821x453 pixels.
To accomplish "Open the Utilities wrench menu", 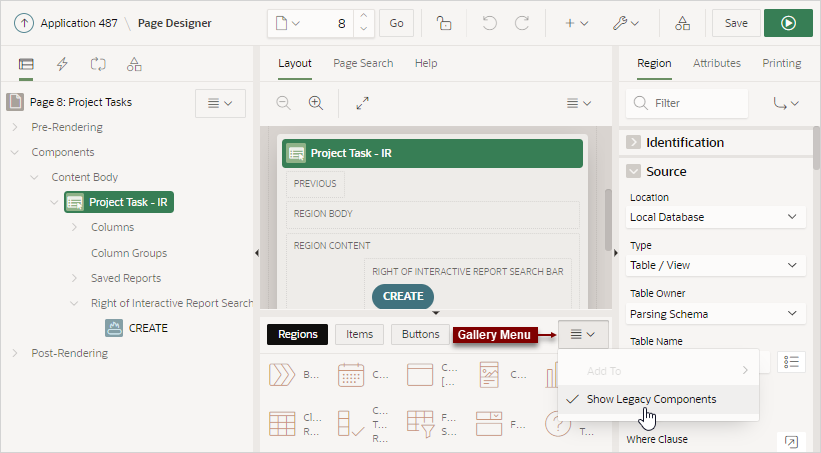I will point(626,23).
